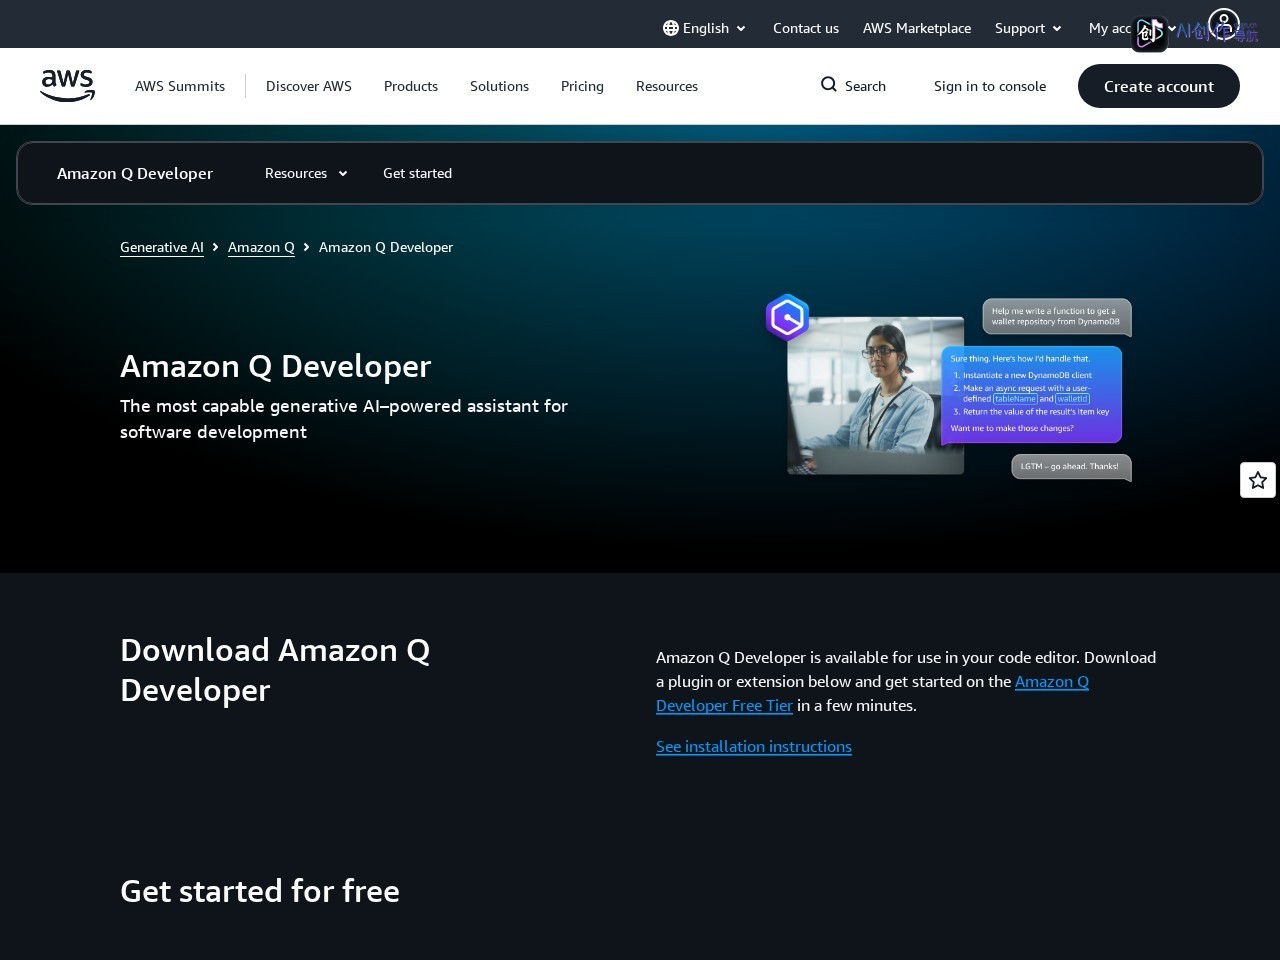Open the Resources menu in main navigation
This screenshot has height=960, width=1280.
[667, 86]
